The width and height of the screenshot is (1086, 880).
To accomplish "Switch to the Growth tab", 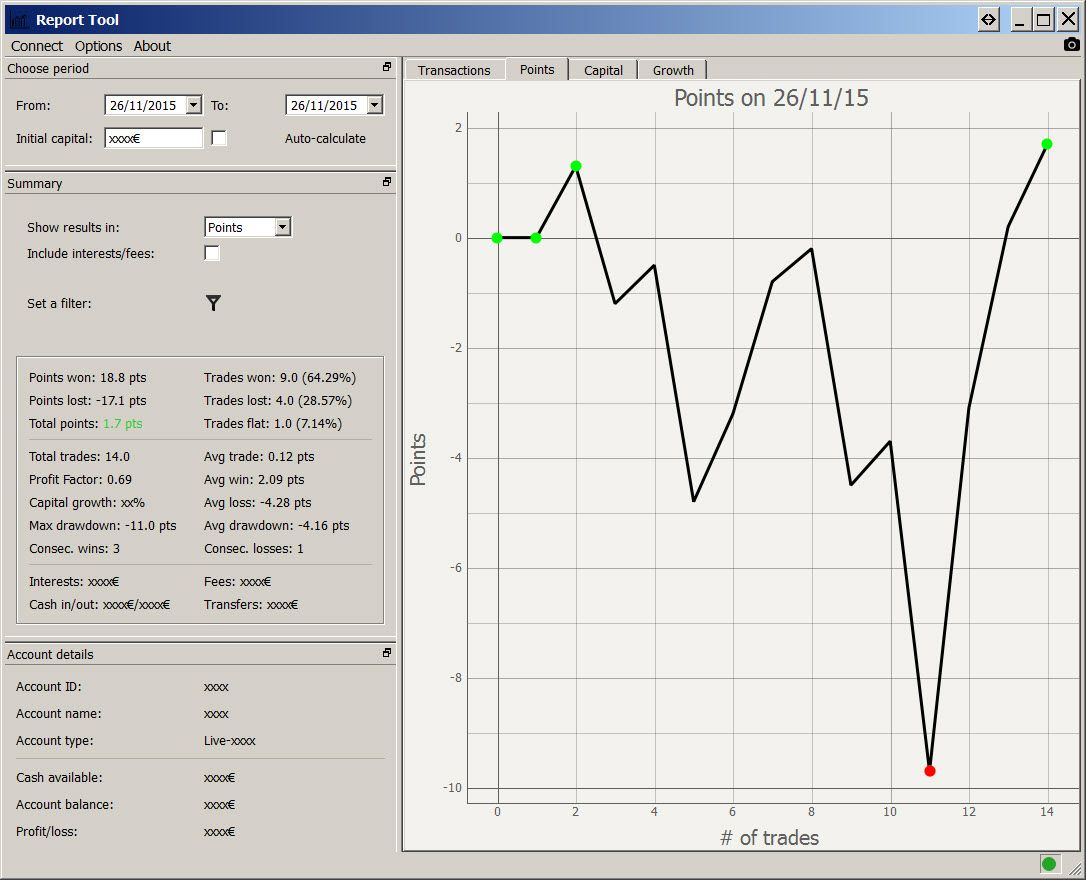I will click(673, 71).
